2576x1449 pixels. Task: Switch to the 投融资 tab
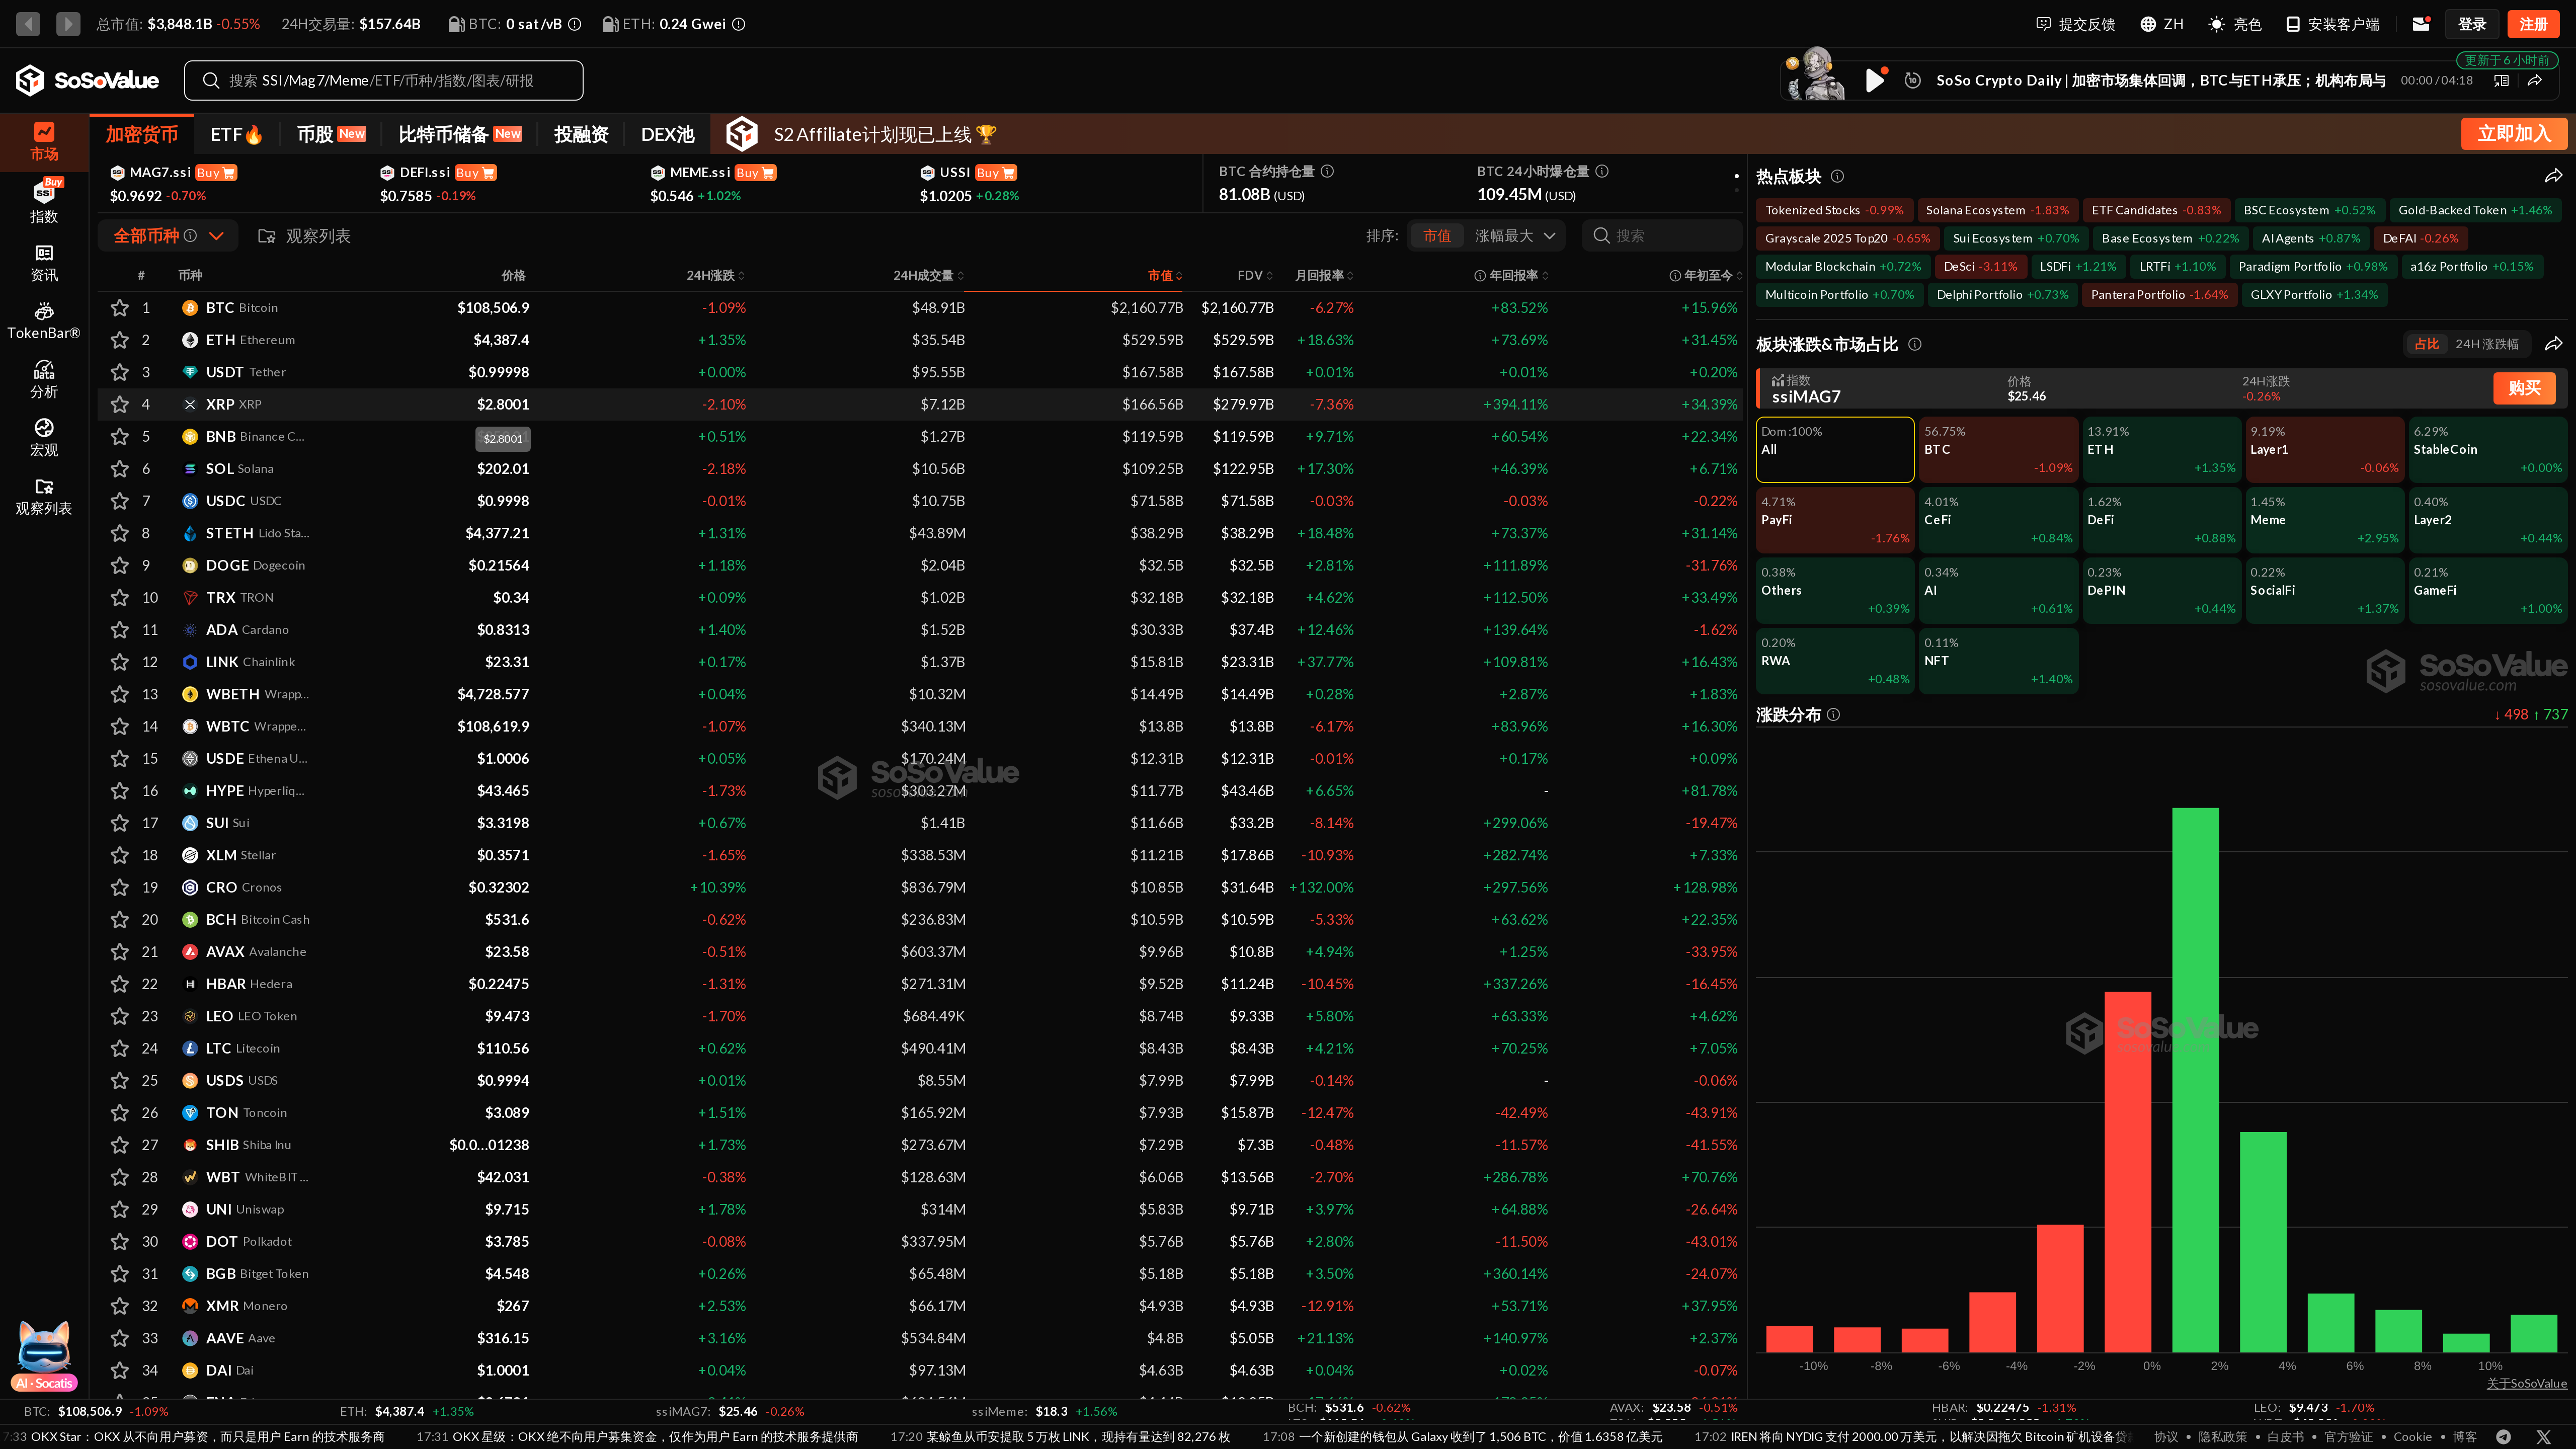click(x=581, y=134)
